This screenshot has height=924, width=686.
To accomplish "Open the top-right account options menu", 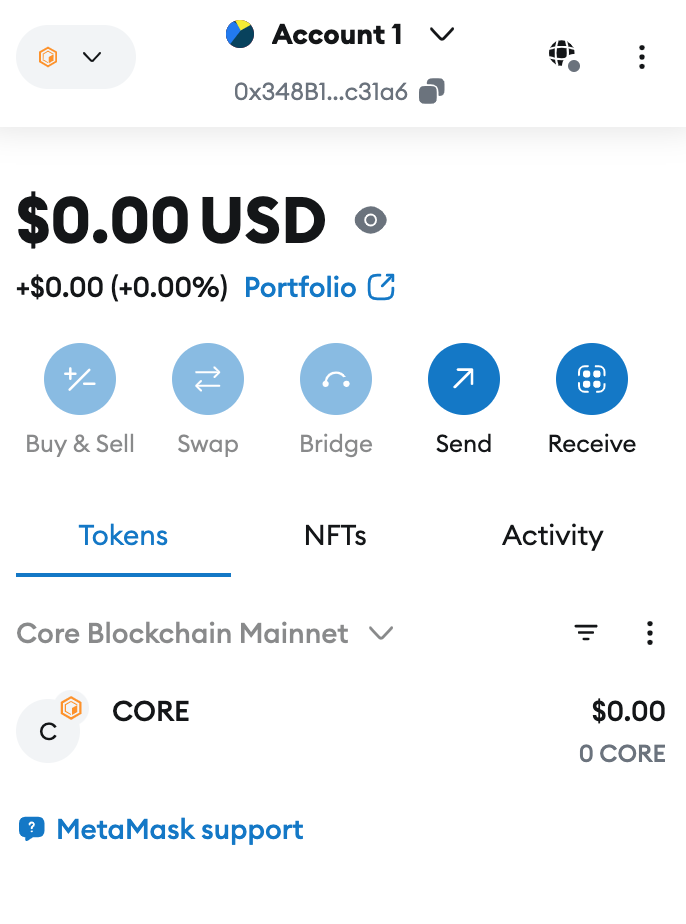I will [x=642, y=57].
